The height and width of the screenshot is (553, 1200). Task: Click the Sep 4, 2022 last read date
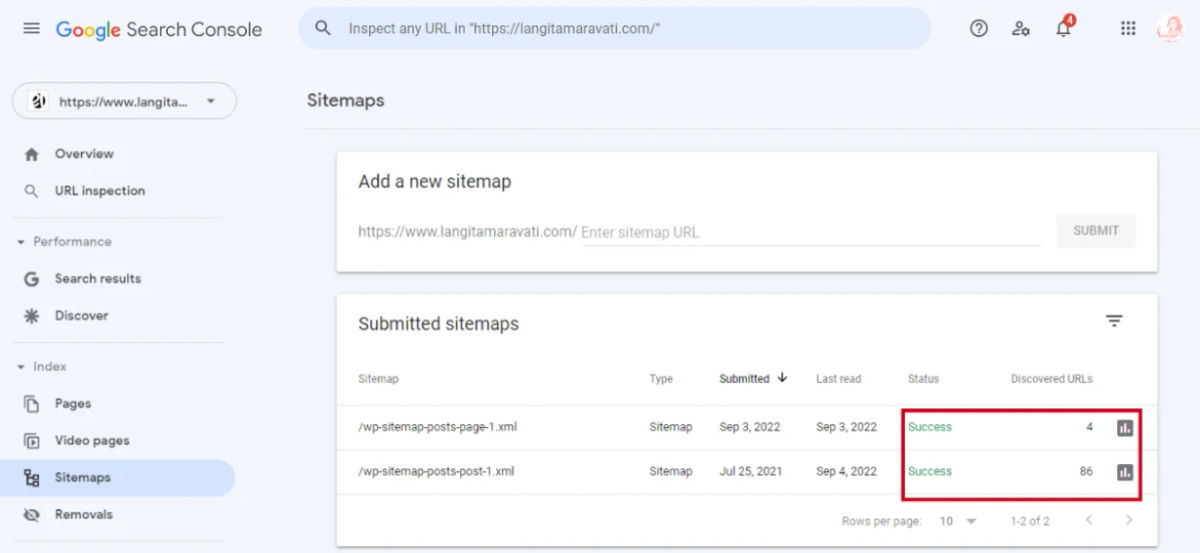(846, 472)
